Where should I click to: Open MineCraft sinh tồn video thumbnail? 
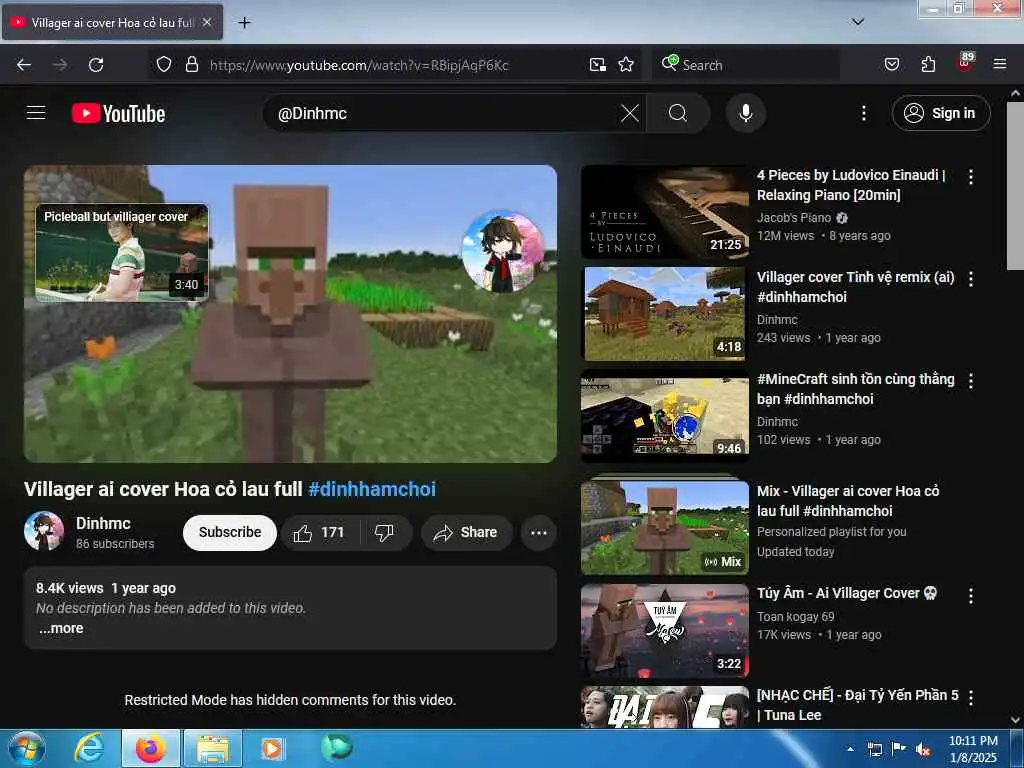665,415
